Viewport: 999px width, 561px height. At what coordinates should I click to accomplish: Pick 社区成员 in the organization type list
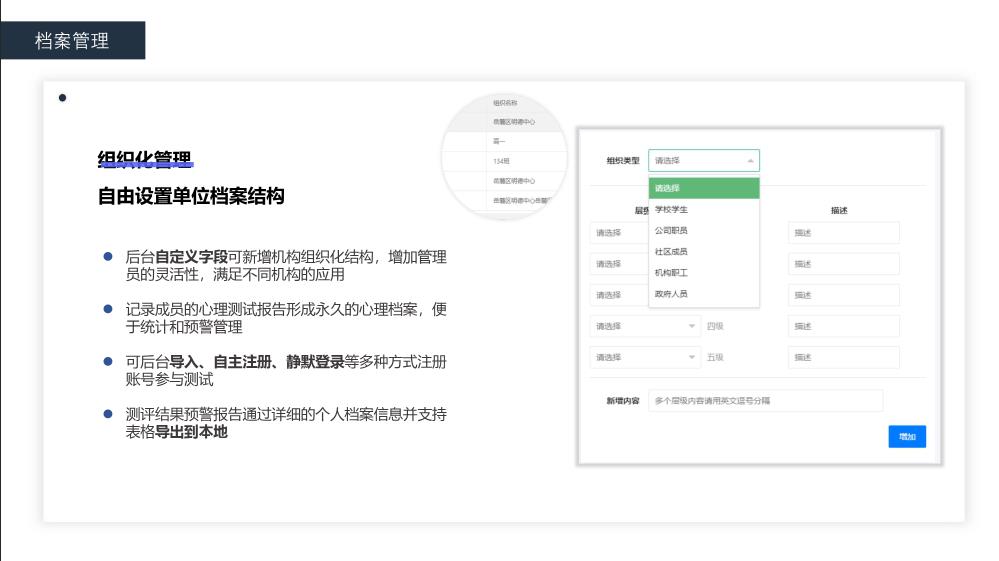pyautogui.click(x=703, y=252)
